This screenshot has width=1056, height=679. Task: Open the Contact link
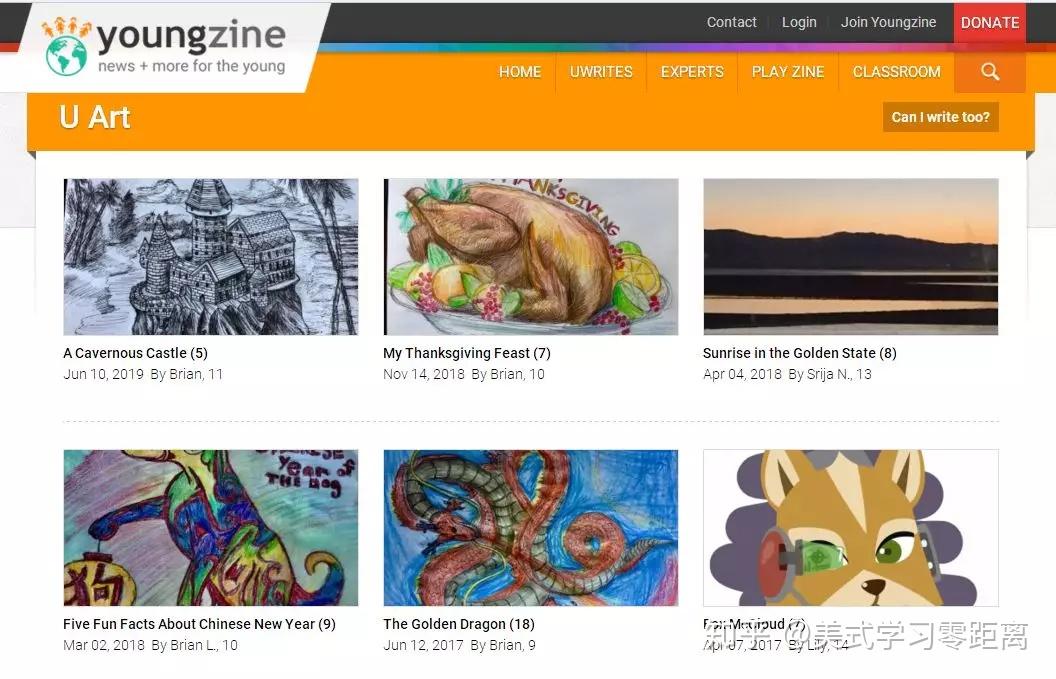pyautogui.click(x=731, y=22)
